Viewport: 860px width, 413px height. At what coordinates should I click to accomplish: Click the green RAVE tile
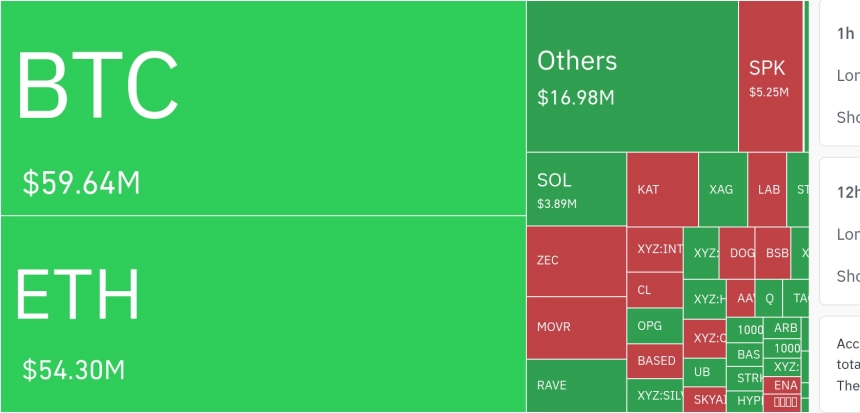[576, 385]
